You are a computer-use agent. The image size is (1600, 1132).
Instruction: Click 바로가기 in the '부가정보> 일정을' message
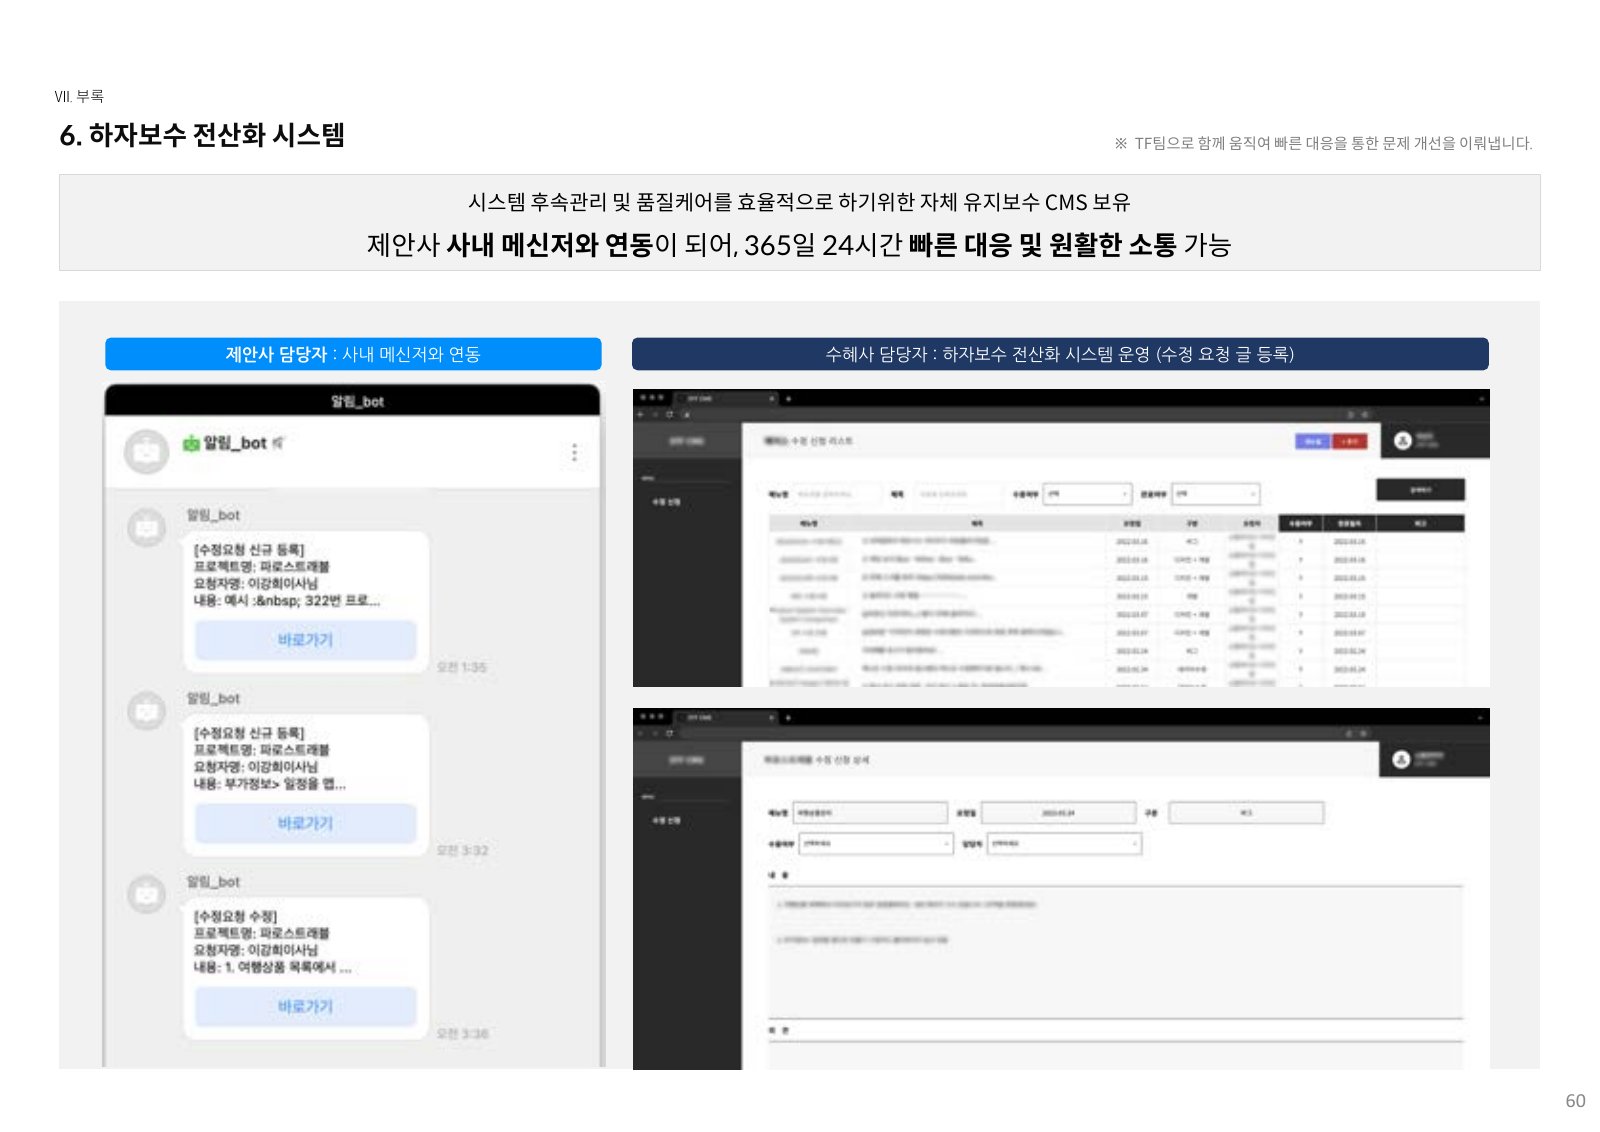tap(306, 823)
